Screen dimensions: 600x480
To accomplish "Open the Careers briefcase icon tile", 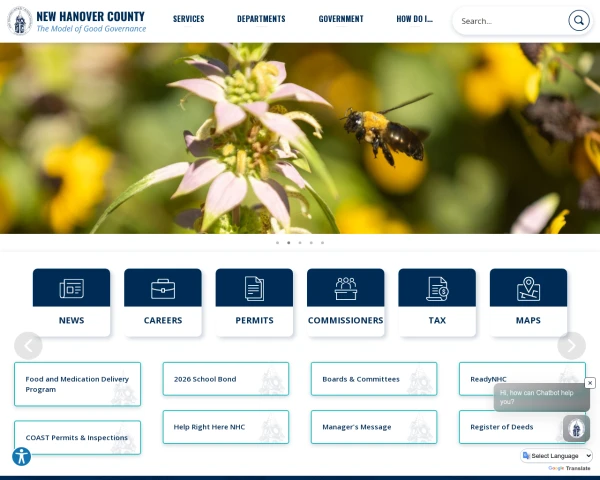I will [x=163, y=302].
